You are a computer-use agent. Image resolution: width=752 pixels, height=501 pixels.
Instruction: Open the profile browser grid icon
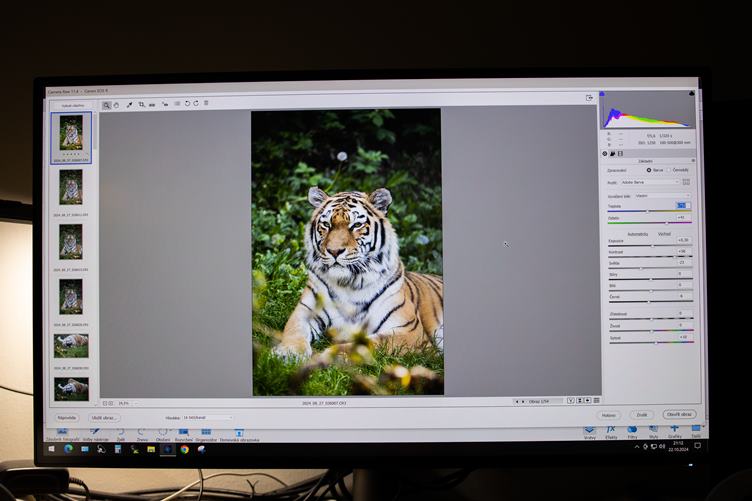click(686, 182)
